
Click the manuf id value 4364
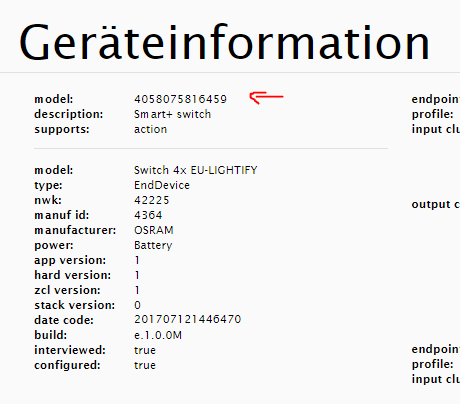pyautogui.click(x=148, y=215)
